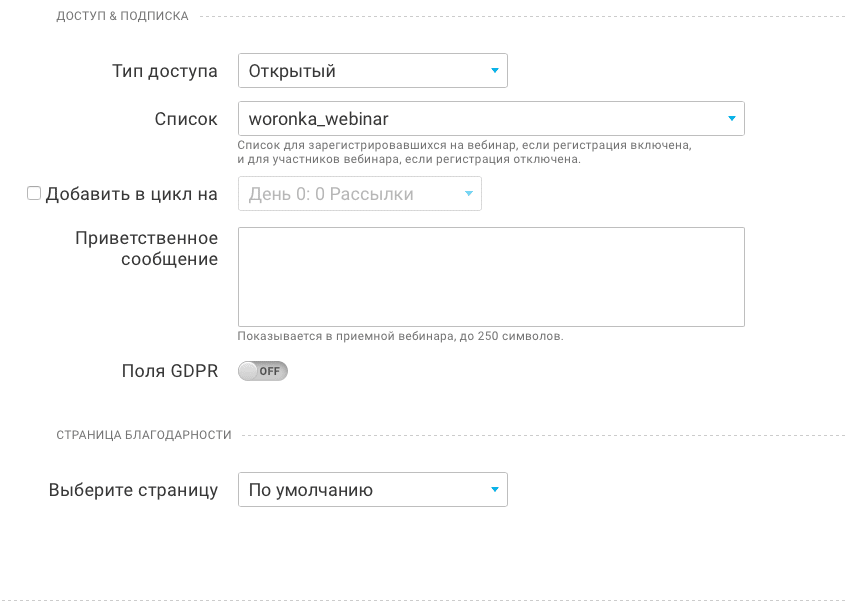Click the ДОСТУП & ПОДПИСКА section header
847x615 pixels.
click(123, 16)
